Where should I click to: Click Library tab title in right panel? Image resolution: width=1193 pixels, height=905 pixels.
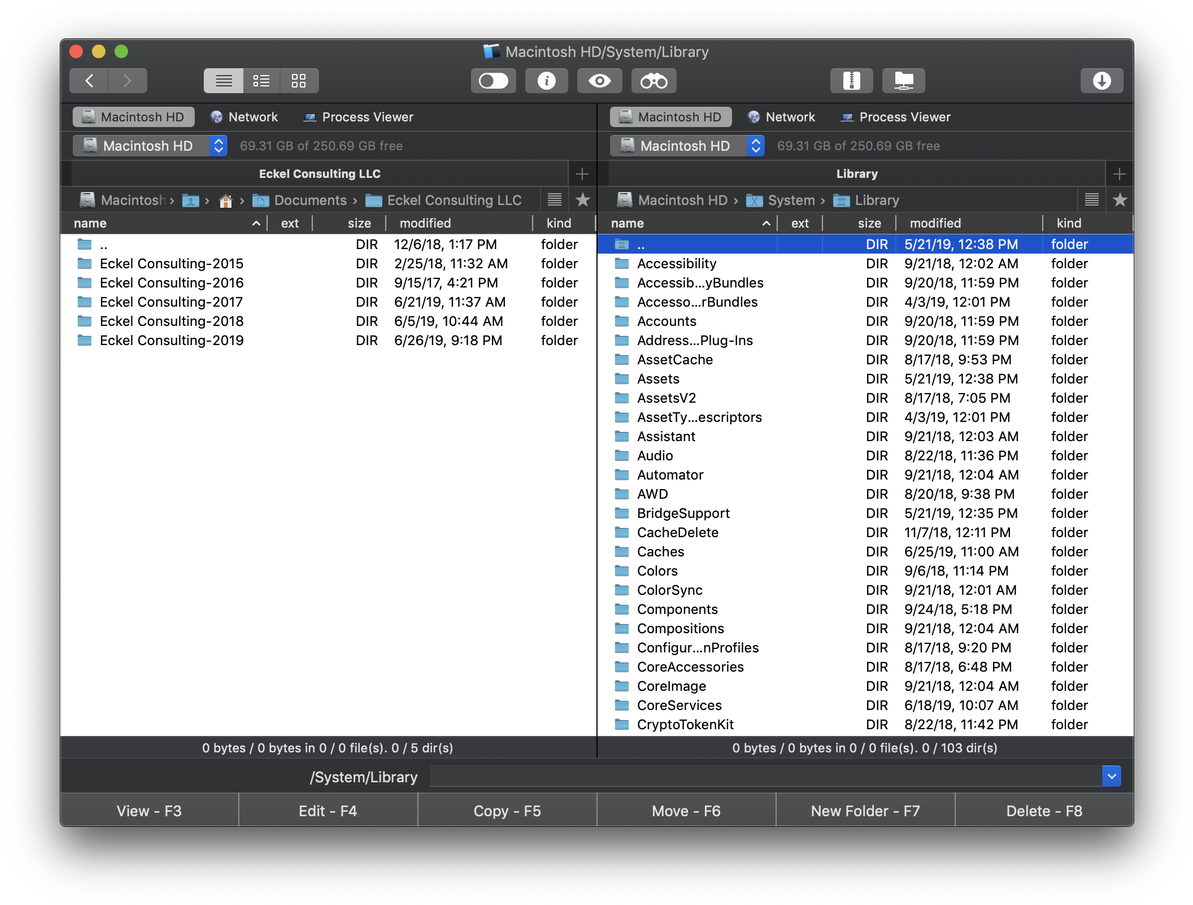[x=857, y=174]
